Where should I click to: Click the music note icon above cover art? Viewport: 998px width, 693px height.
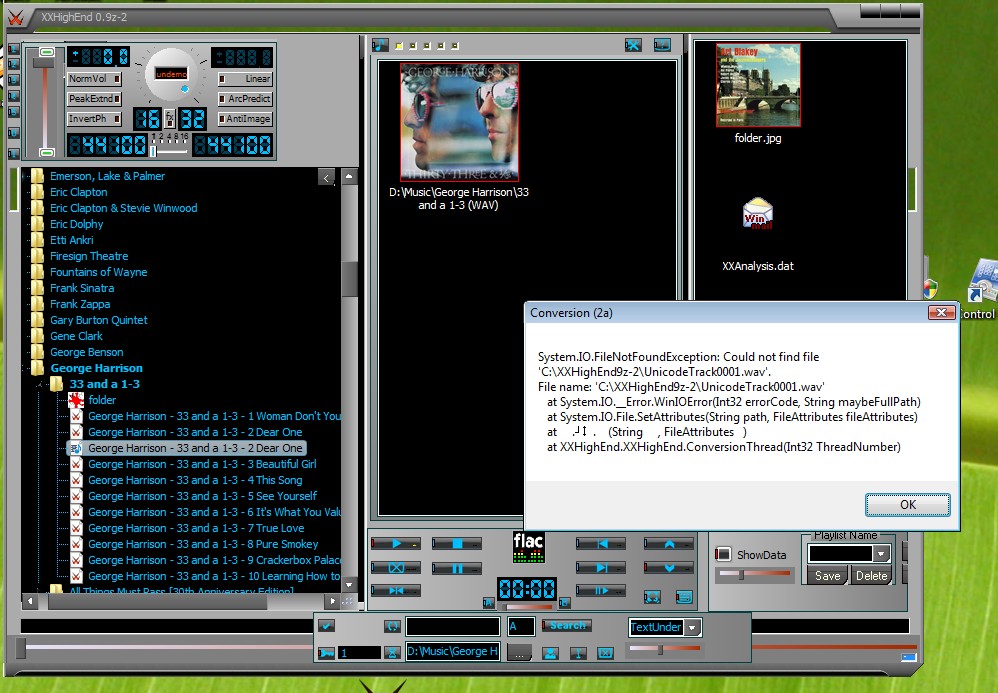tap(380, 45)
